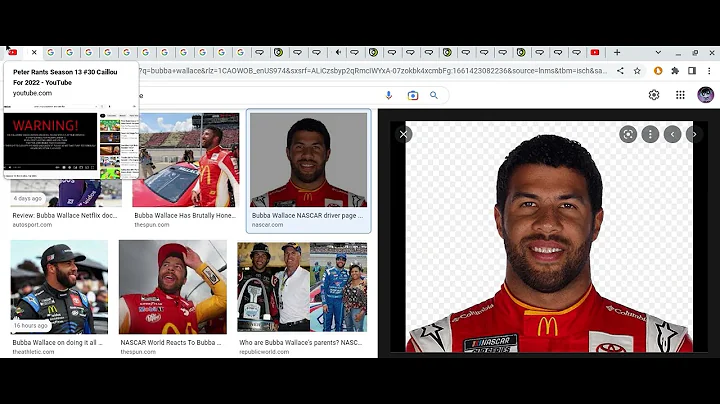Click thespun.com under the race car image

tap(152, 225)
